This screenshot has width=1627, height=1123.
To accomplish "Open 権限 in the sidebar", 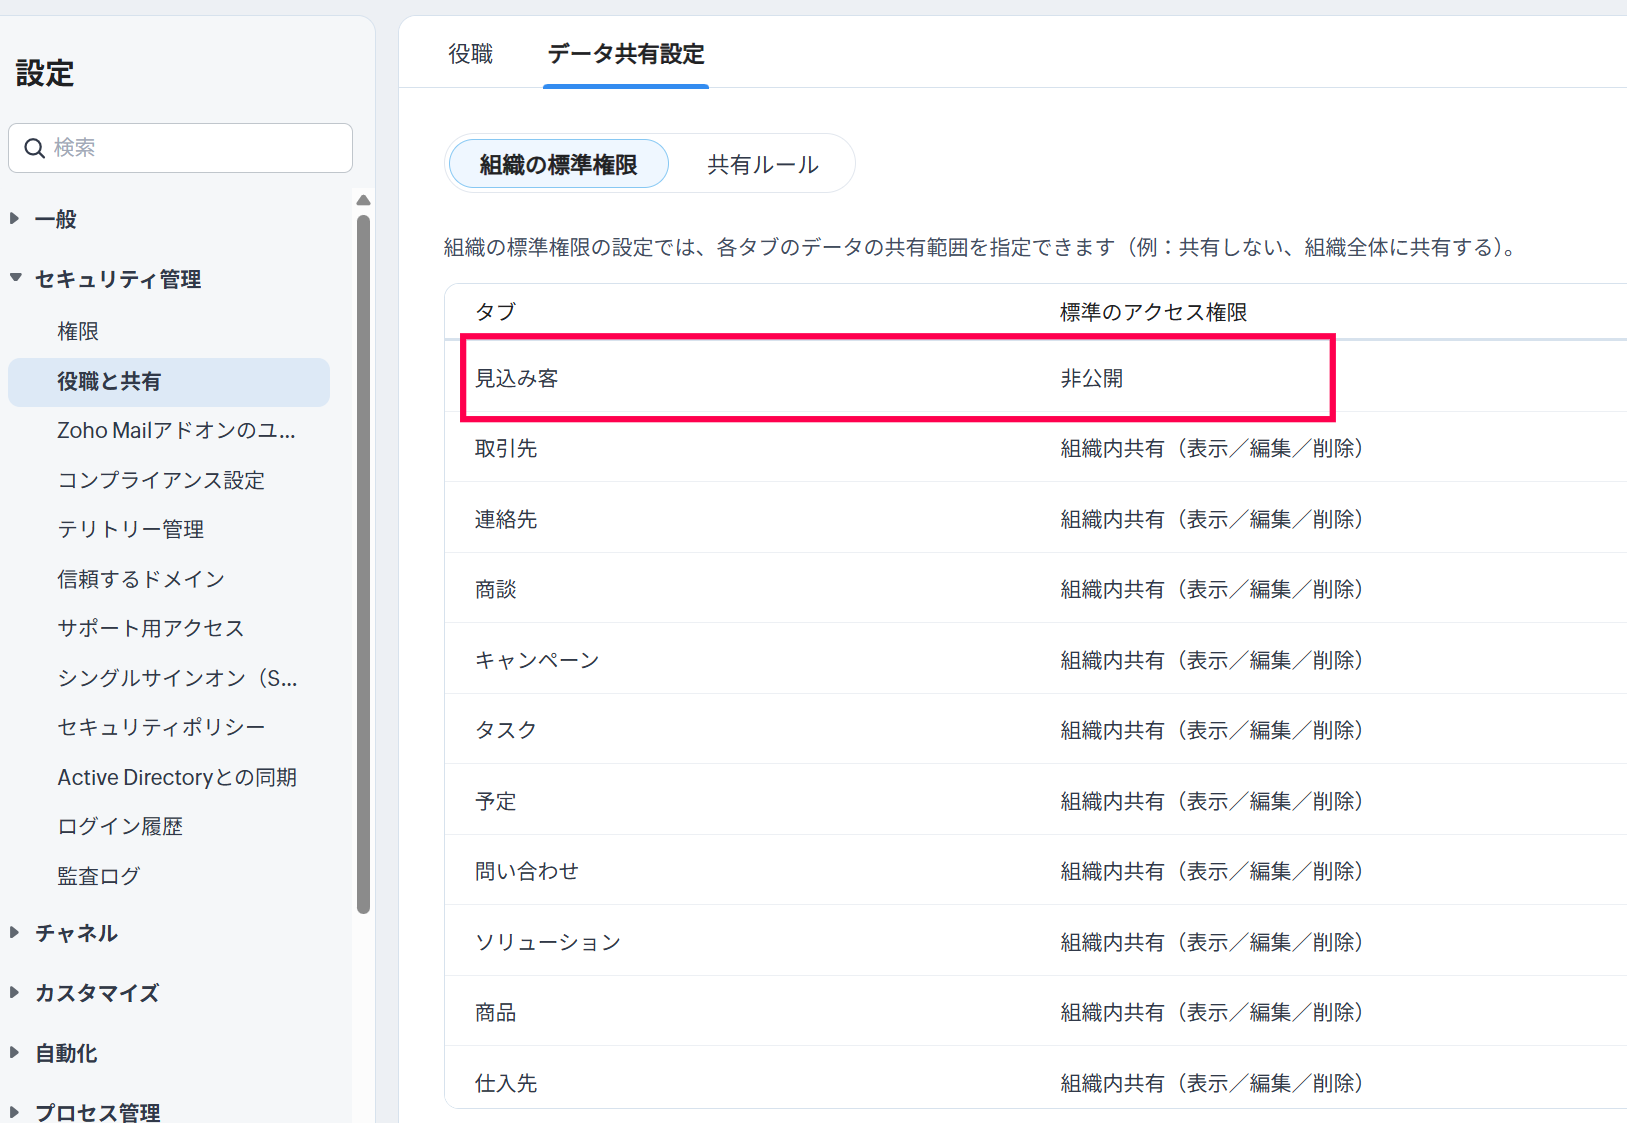I will (x=78, y=331).
